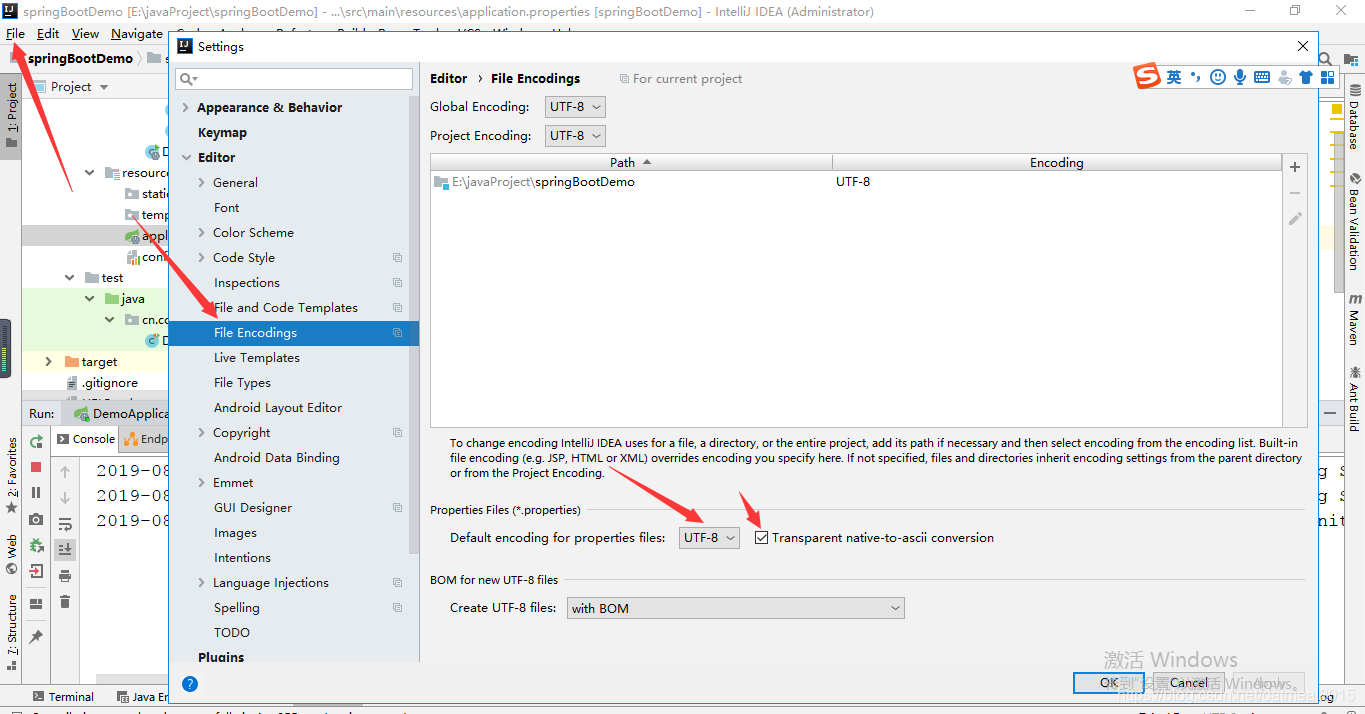Print console output using the printer icon
Screen dimensions: 1365x714
65,575
